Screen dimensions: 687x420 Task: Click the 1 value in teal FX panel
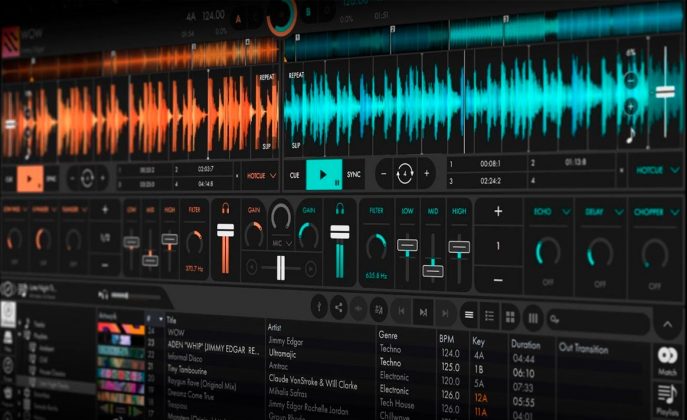pos(498,246)
